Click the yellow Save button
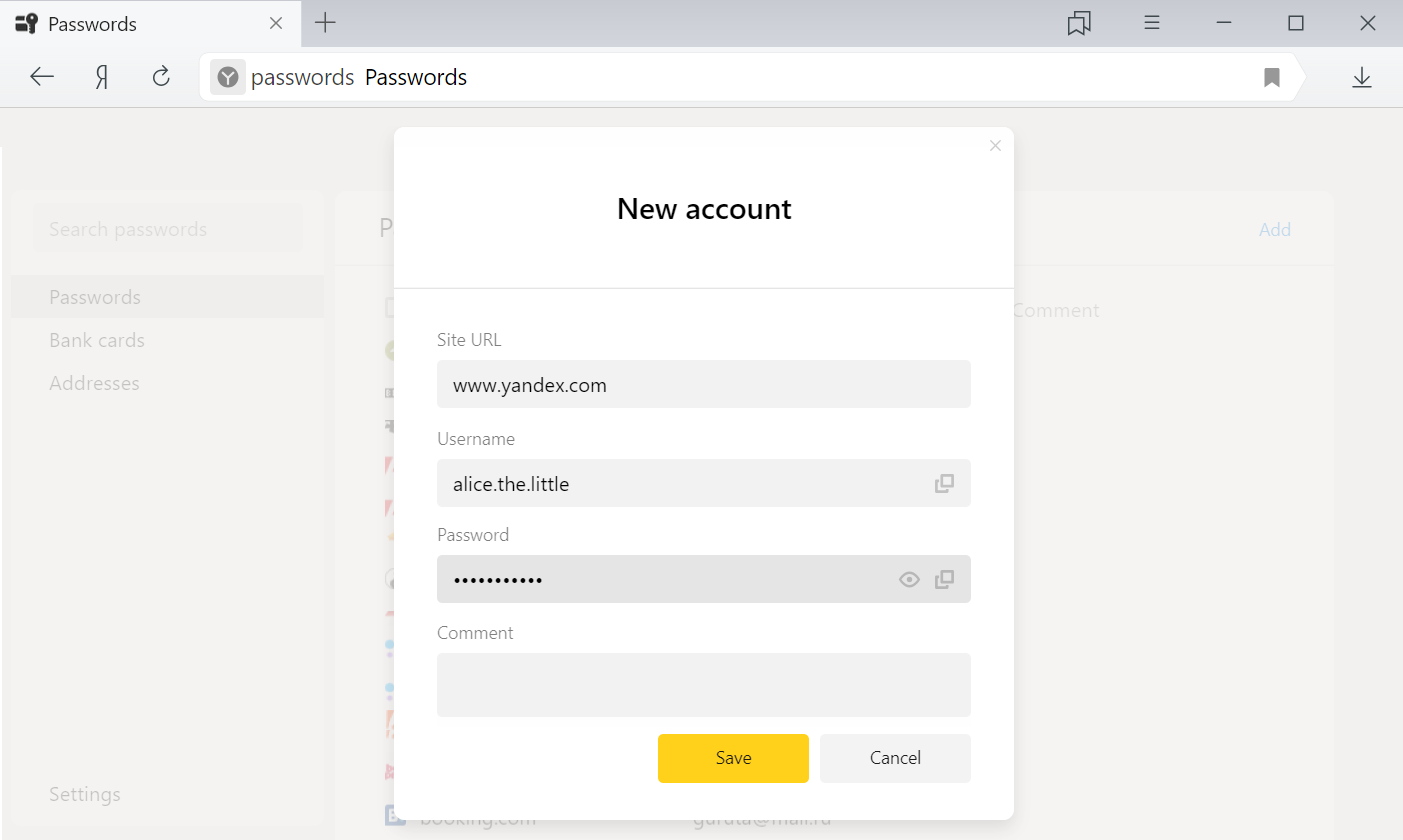The image size is (1403, 840). (x=733, y=758)
